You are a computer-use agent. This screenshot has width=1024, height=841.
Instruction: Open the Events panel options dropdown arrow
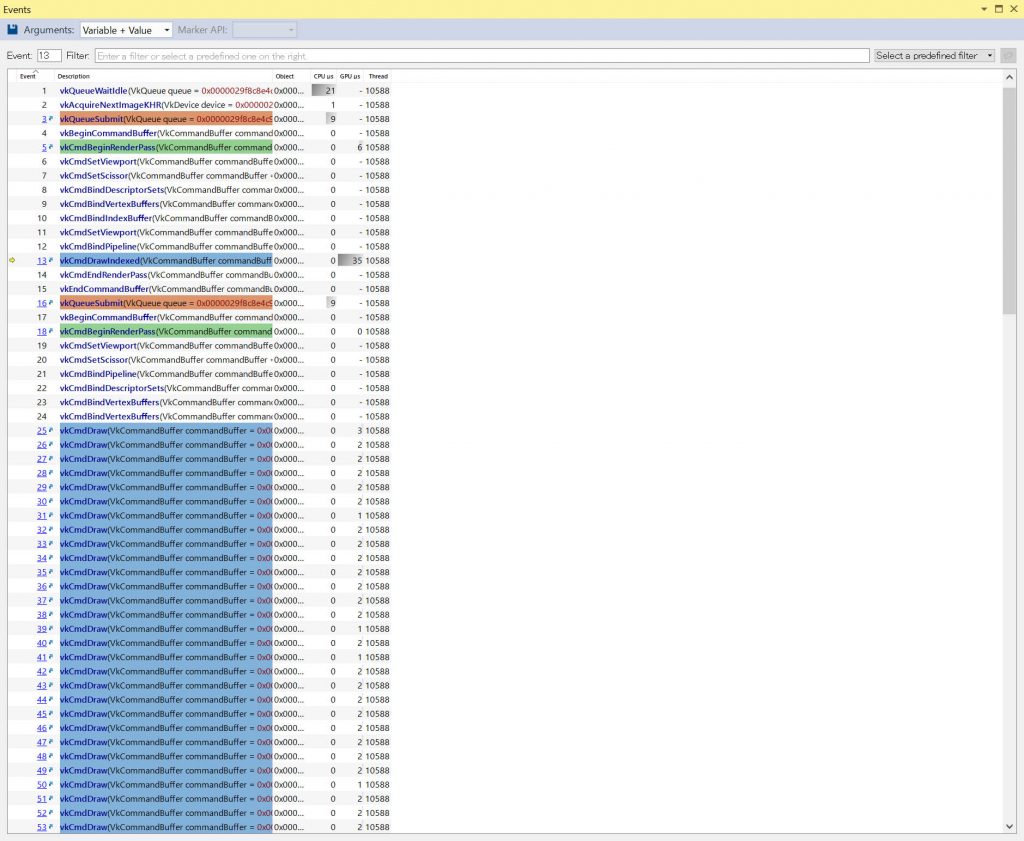click(984, 9)
